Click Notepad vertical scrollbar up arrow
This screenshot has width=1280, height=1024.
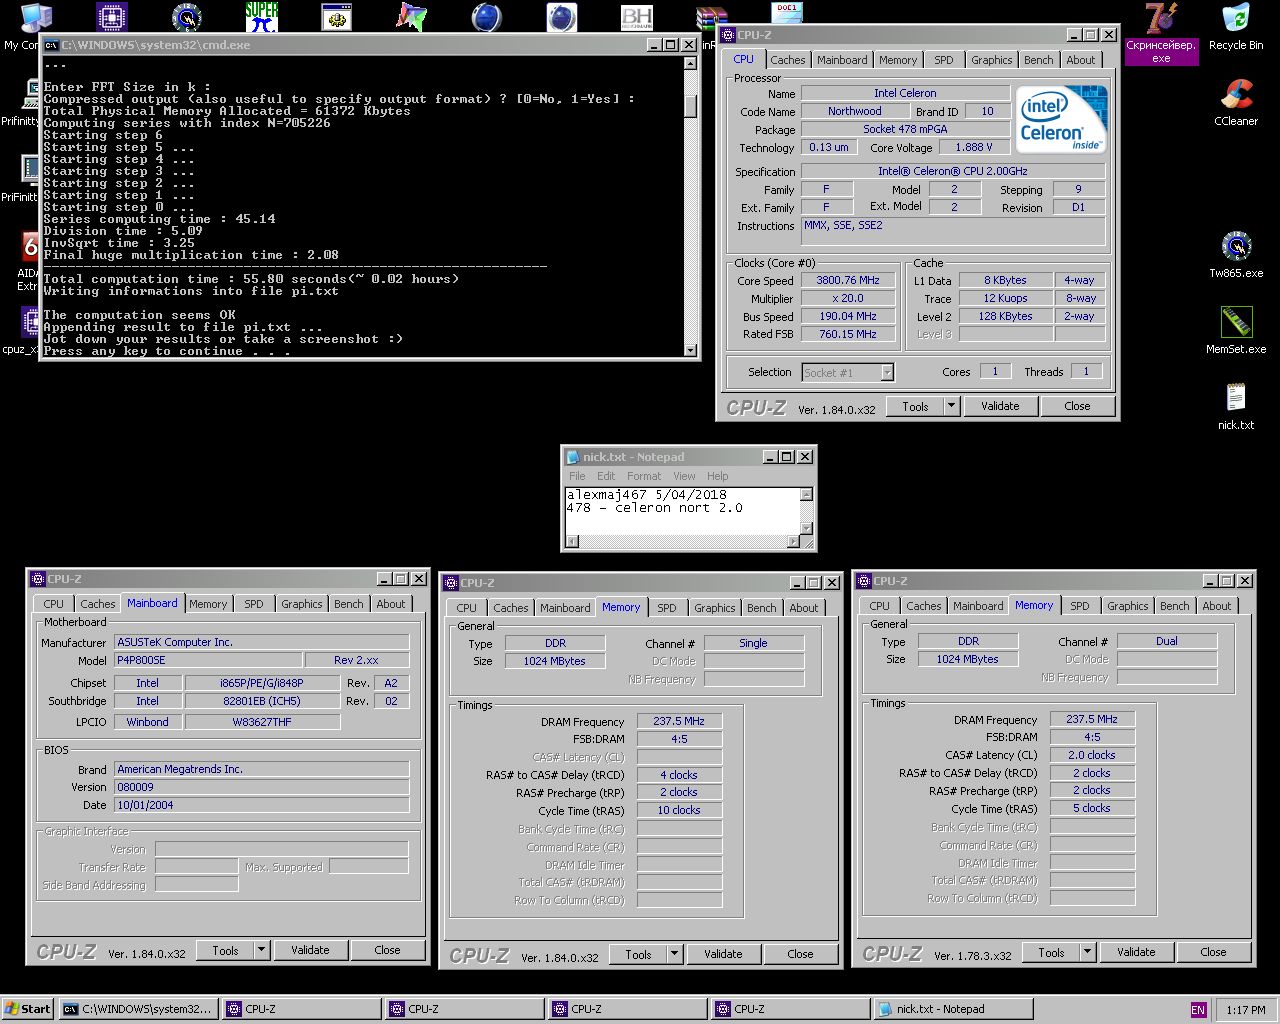pos(807,494)
